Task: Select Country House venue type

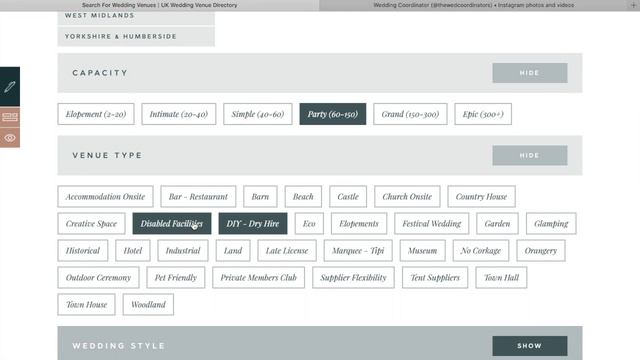Action: click(482, 197)
